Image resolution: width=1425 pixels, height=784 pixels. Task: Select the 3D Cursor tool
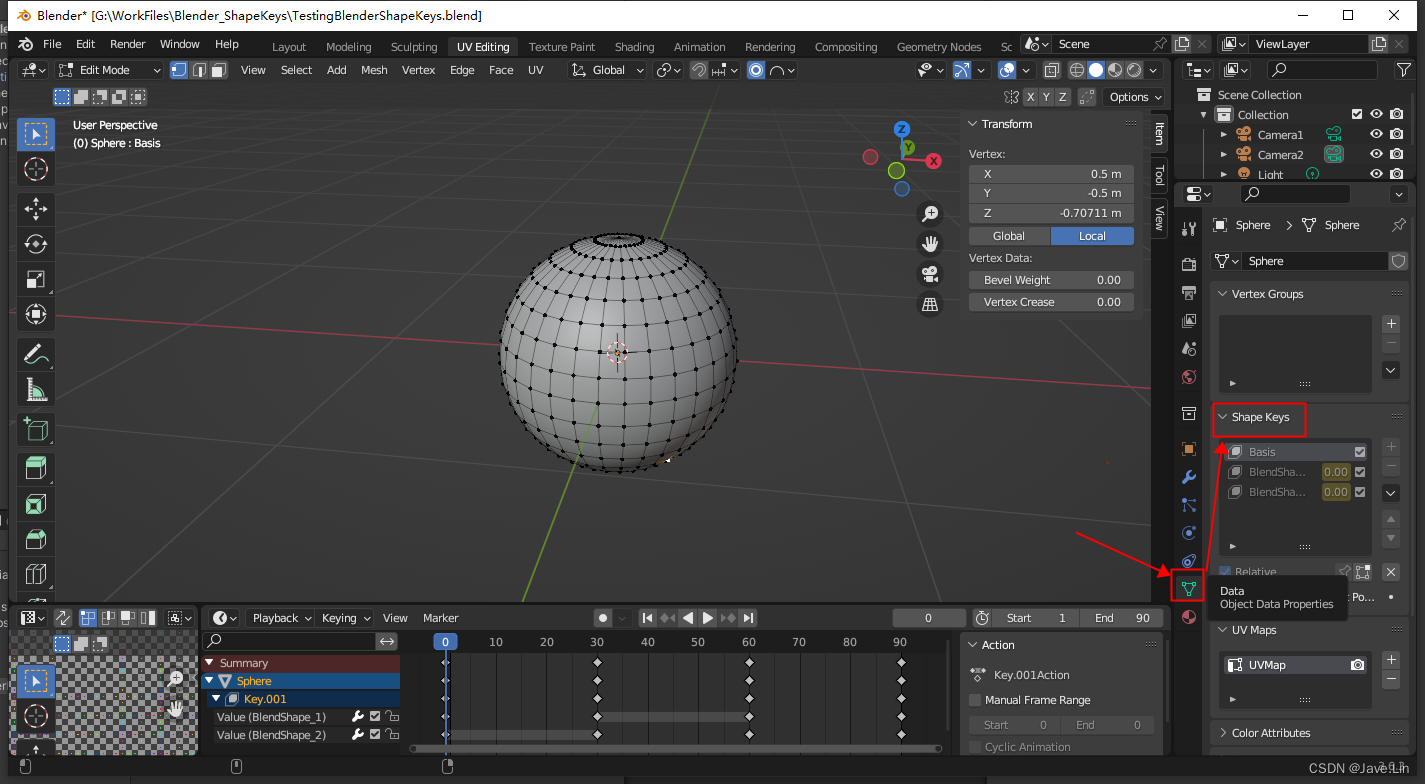36,169
